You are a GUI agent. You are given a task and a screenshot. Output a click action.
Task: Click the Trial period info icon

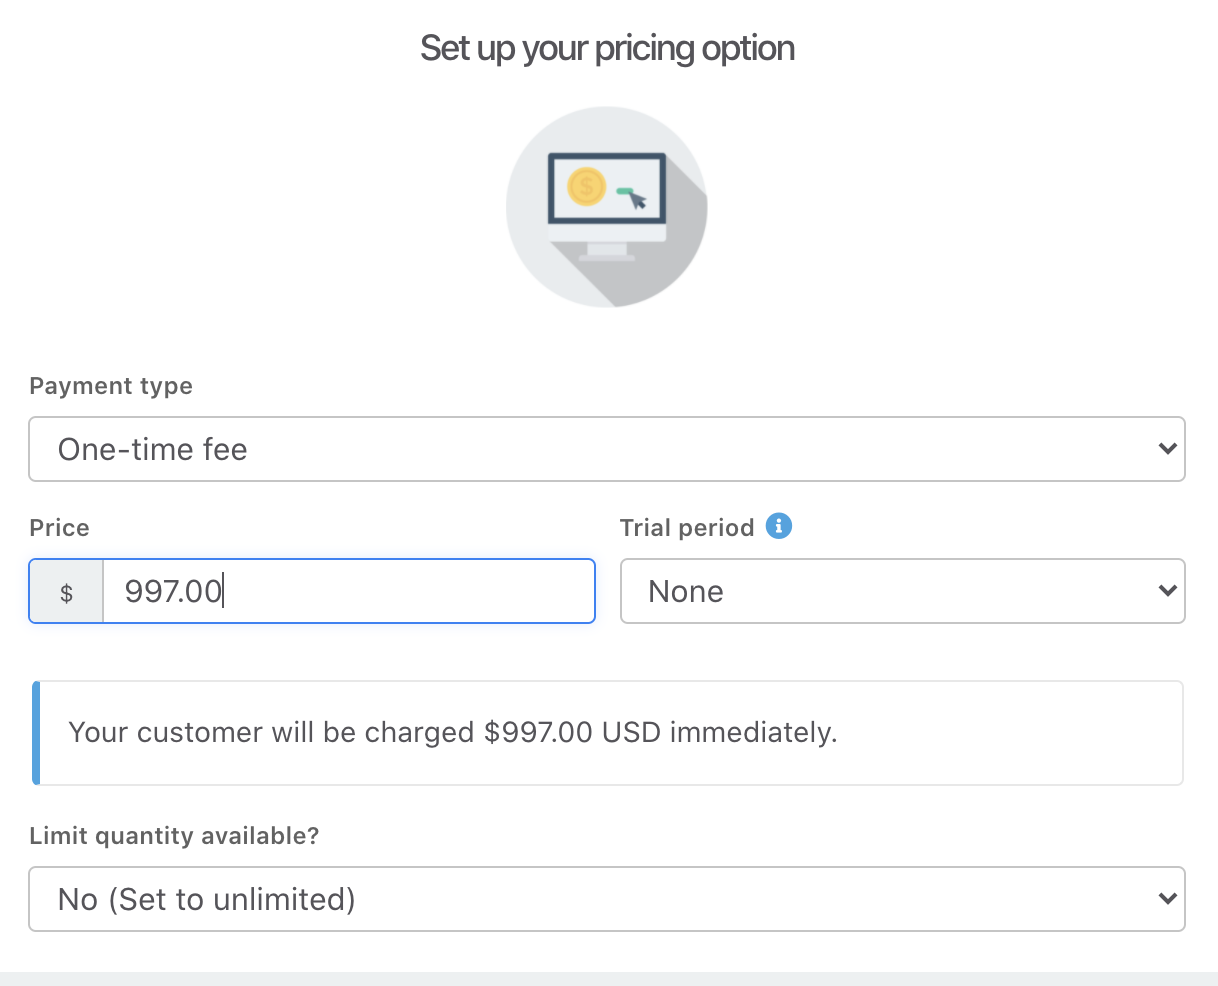779,526
